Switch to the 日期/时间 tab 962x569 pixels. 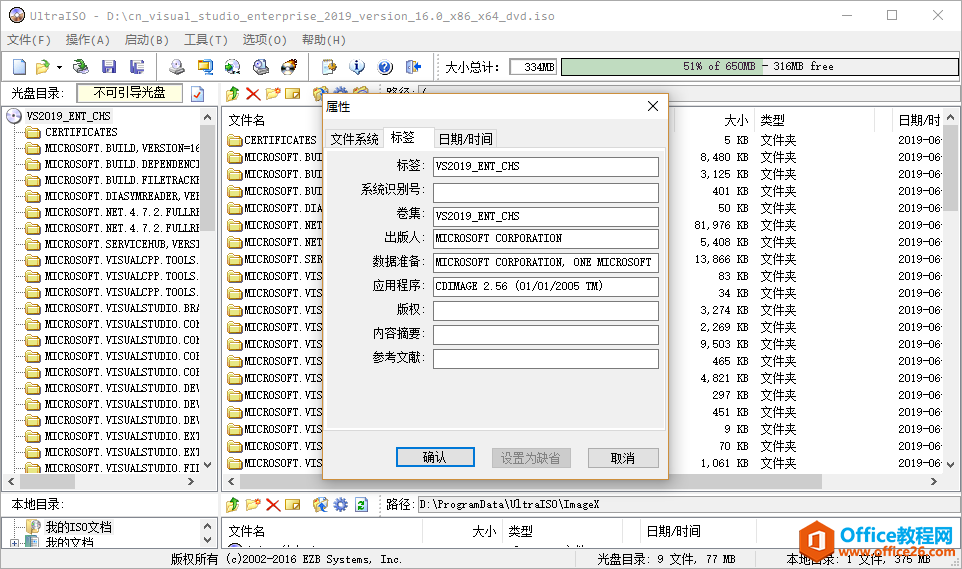coord(466,139)
